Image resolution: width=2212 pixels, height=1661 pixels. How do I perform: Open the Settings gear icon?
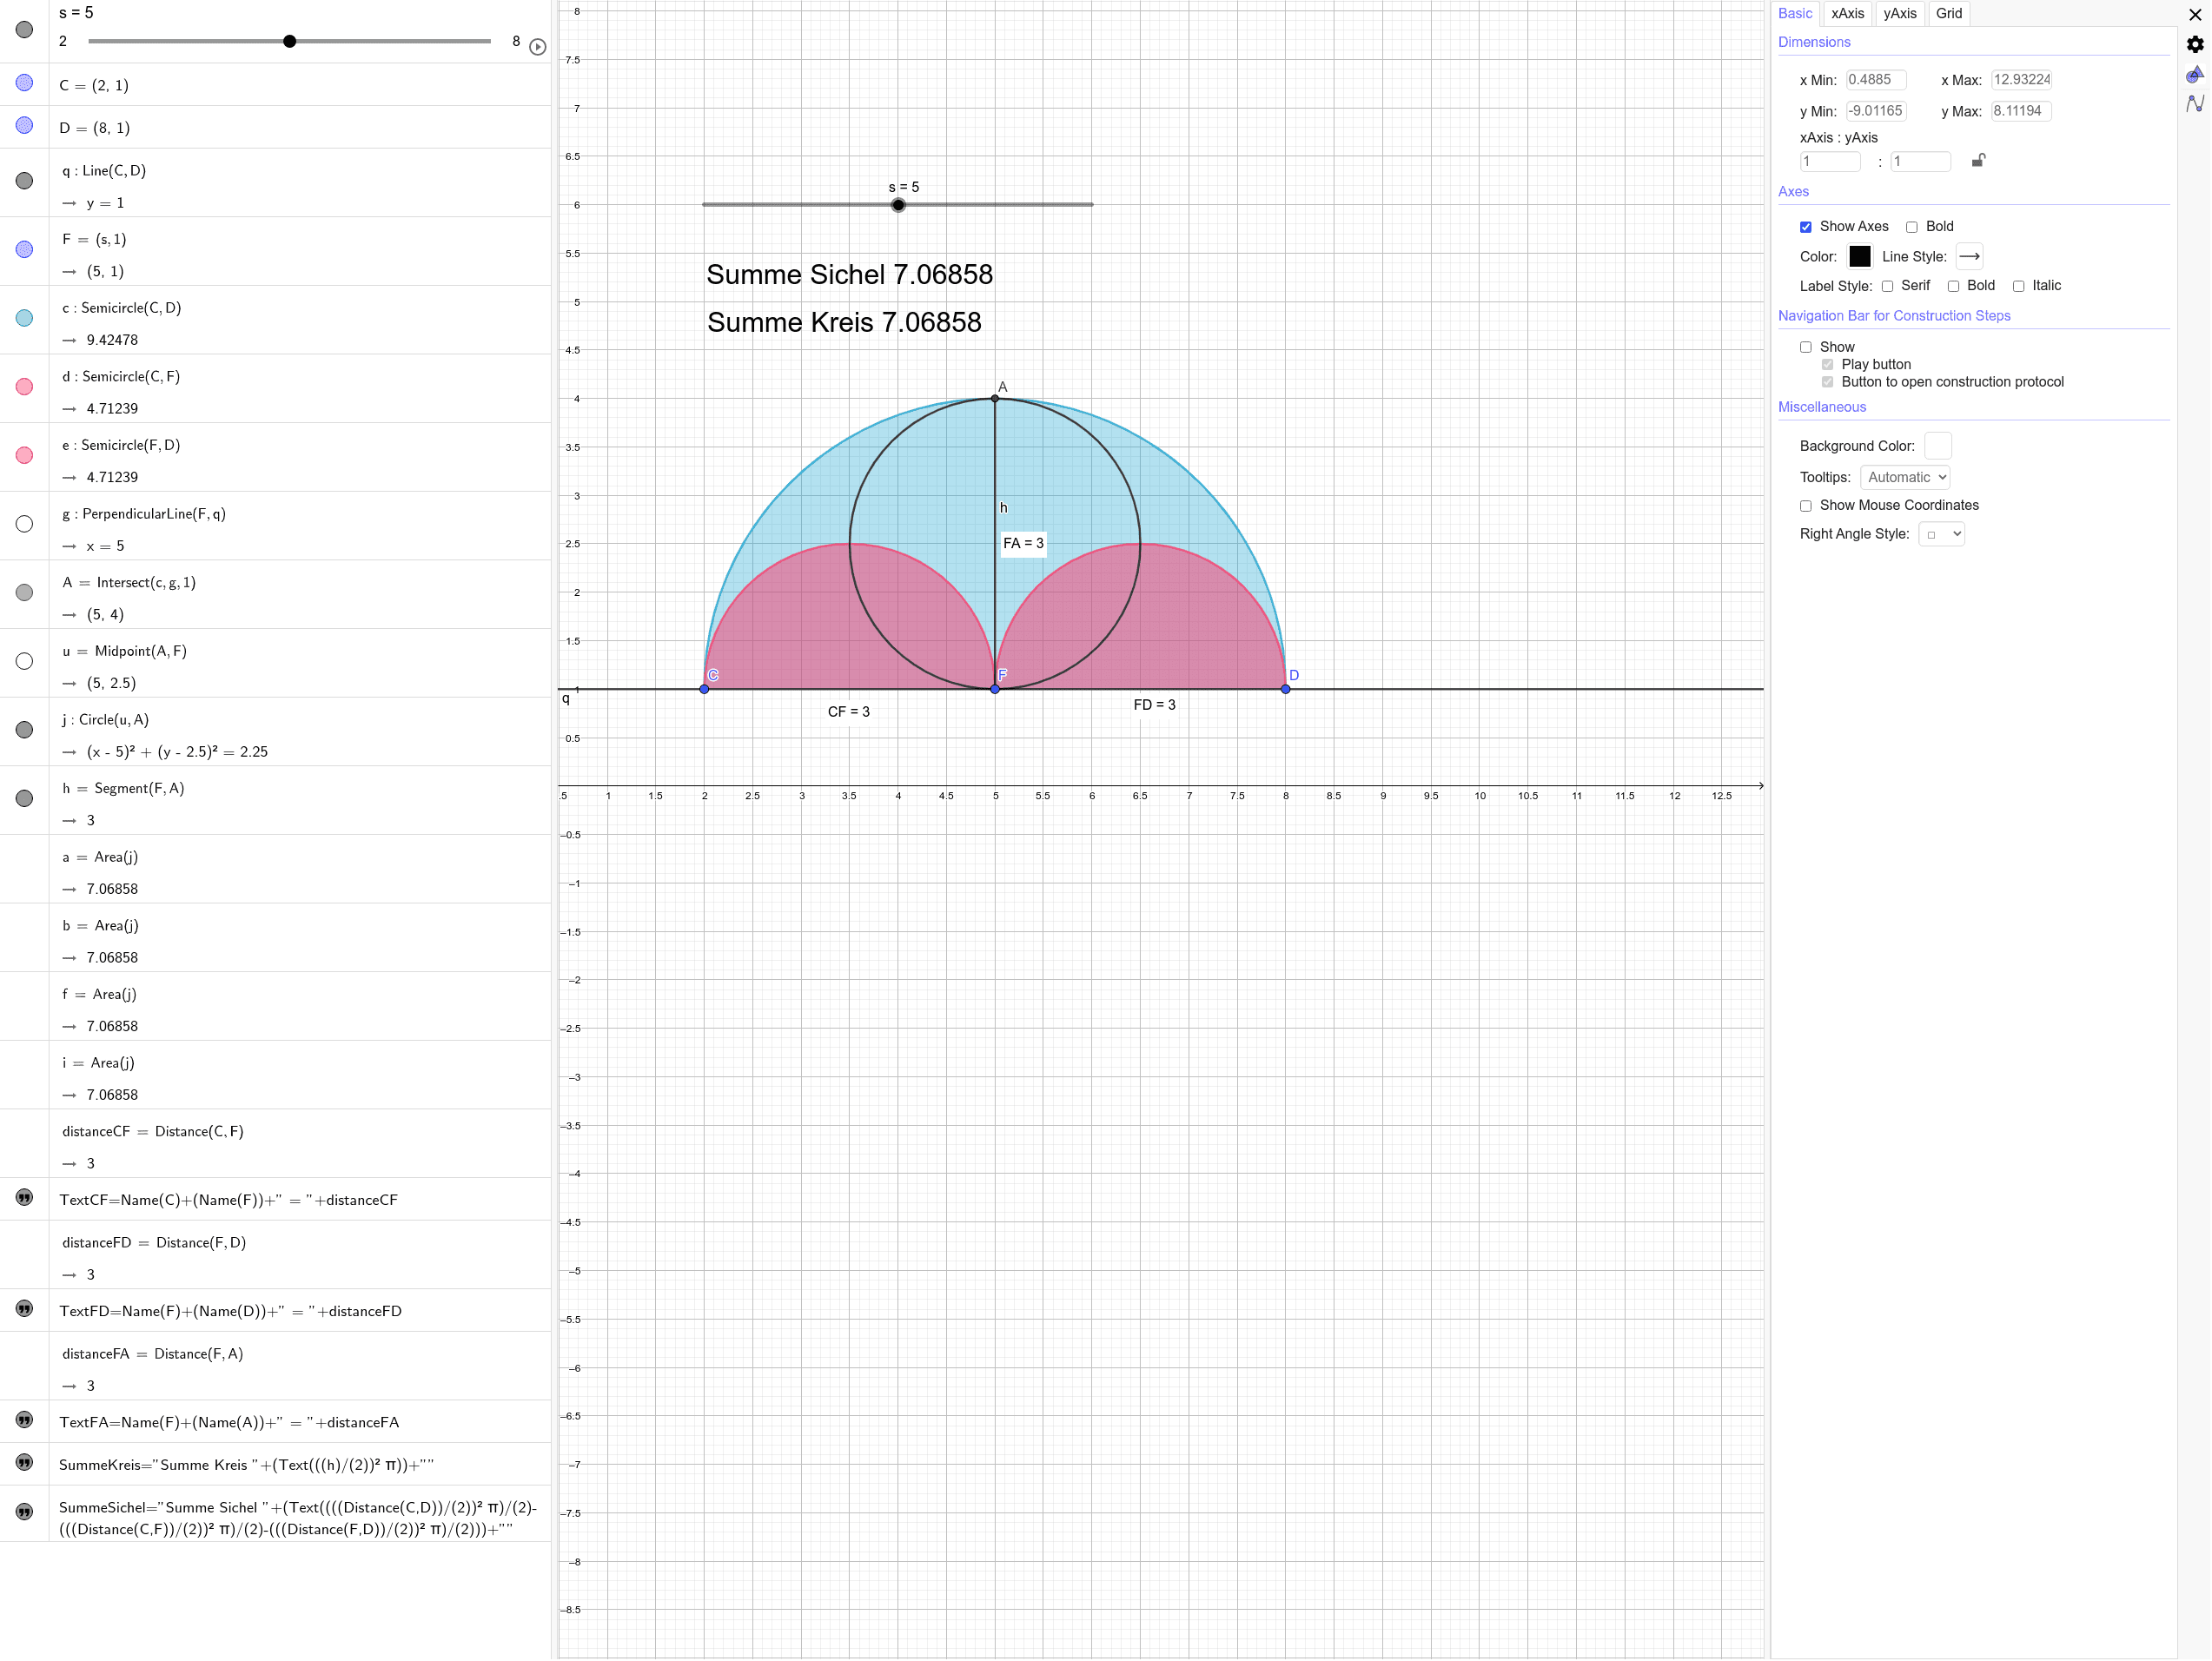2195,44
